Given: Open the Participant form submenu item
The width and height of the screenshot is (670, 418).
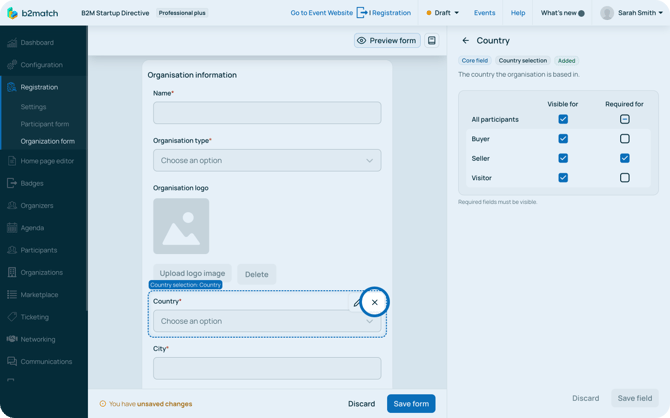Looking at the screenshot, I should (x=45, y=124).
